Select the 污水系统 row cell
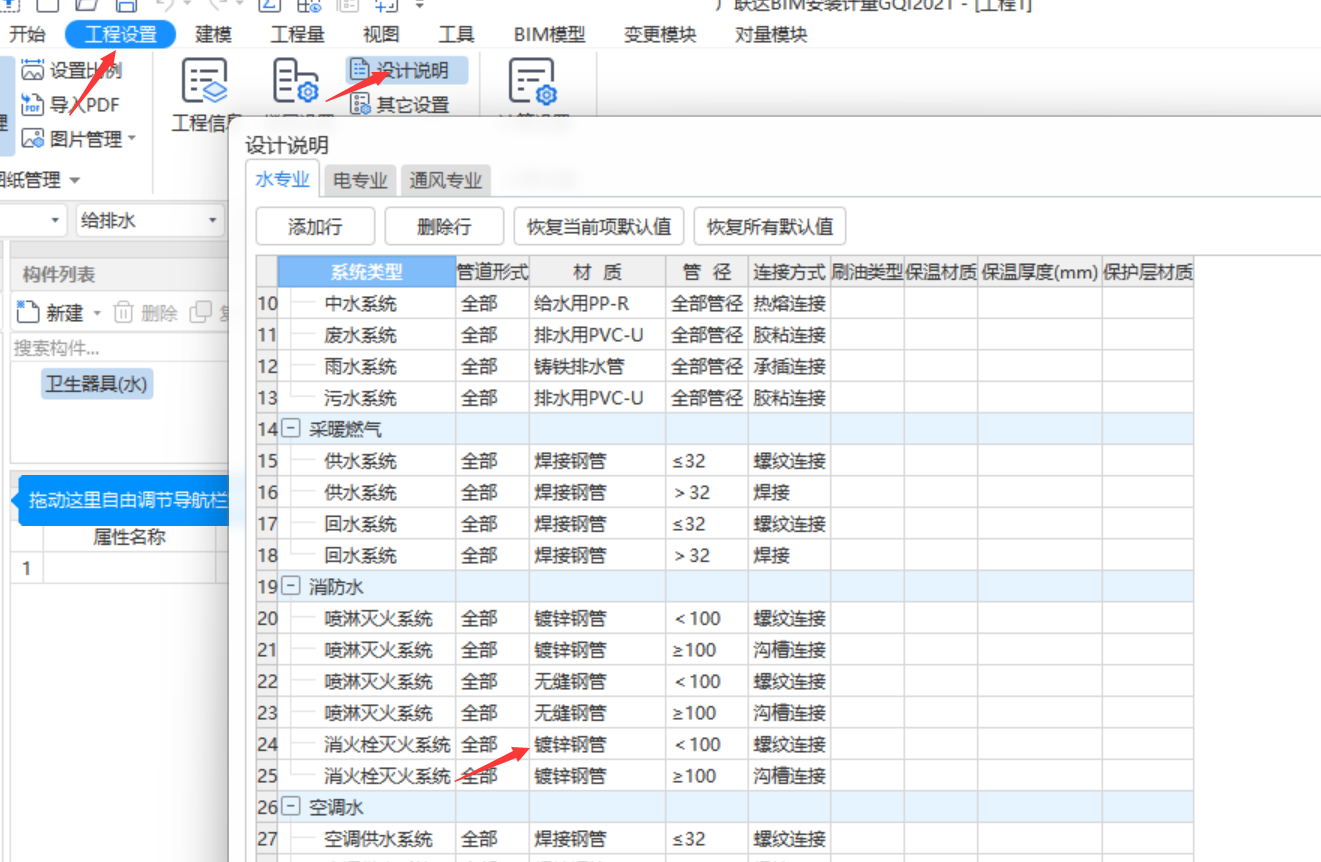Screen dimensions: 1321x862 (367, 398)
